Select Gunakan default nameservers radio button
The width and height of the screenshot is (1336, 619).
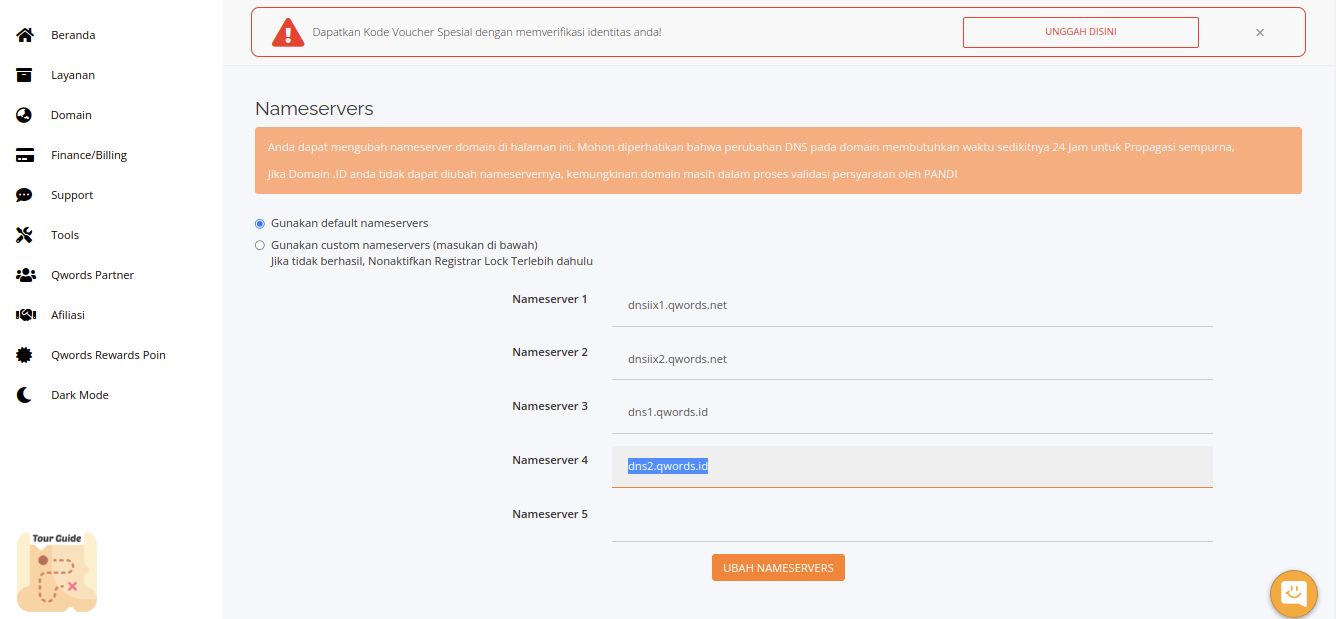coord(260,223)
